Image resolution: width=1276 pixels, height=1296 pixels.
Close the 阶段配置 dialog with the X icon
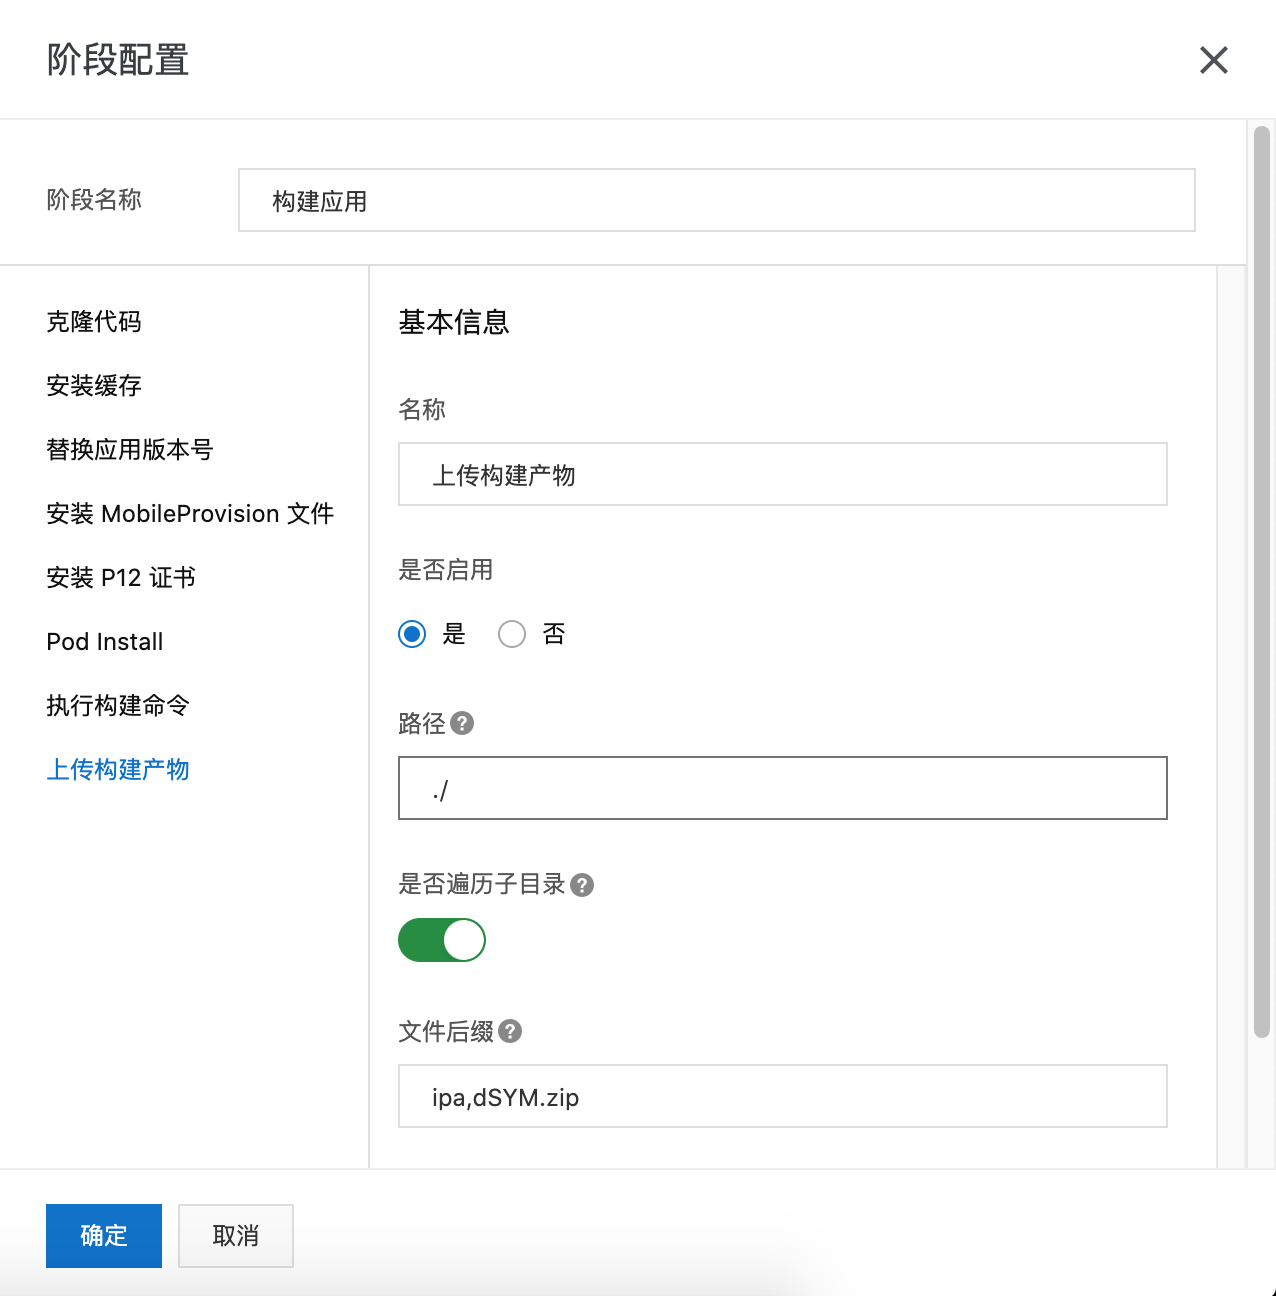click(x=1213, y=60)
